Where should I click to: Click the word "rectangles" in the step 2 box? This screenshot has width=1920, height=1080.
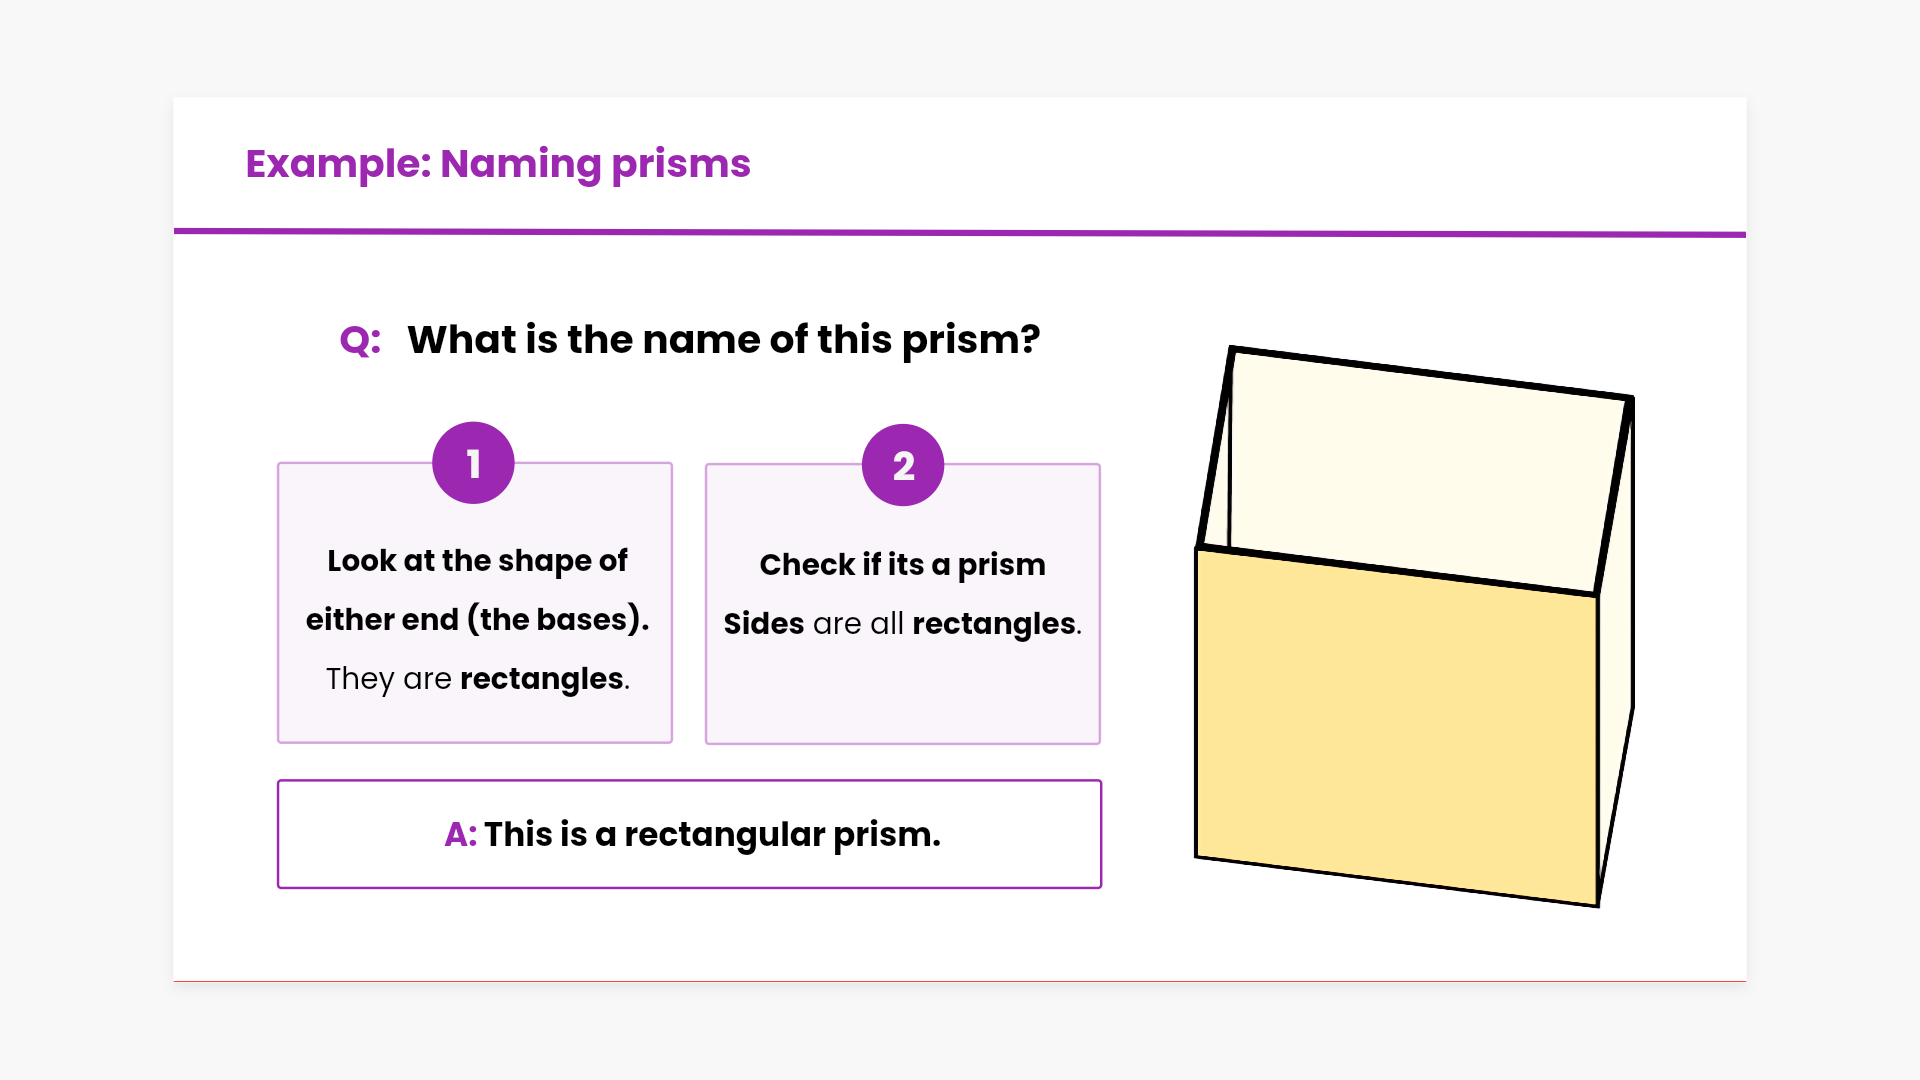[x=994, y=624]
